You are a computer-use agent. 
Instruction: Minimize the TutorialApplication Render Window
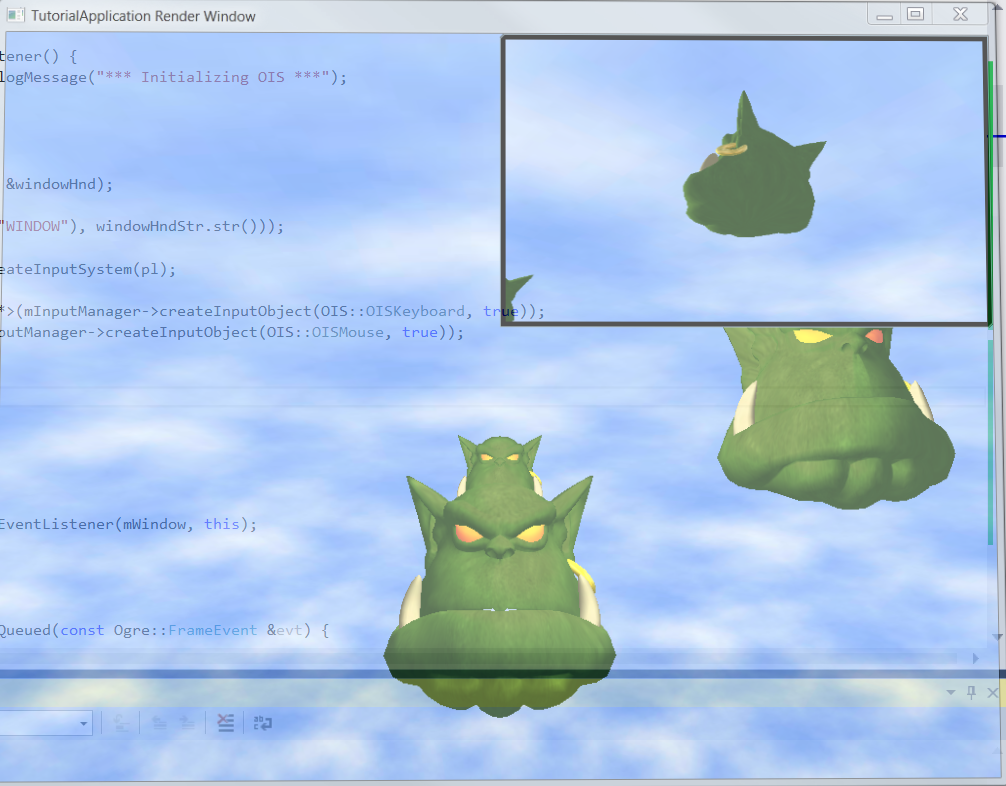885,14
